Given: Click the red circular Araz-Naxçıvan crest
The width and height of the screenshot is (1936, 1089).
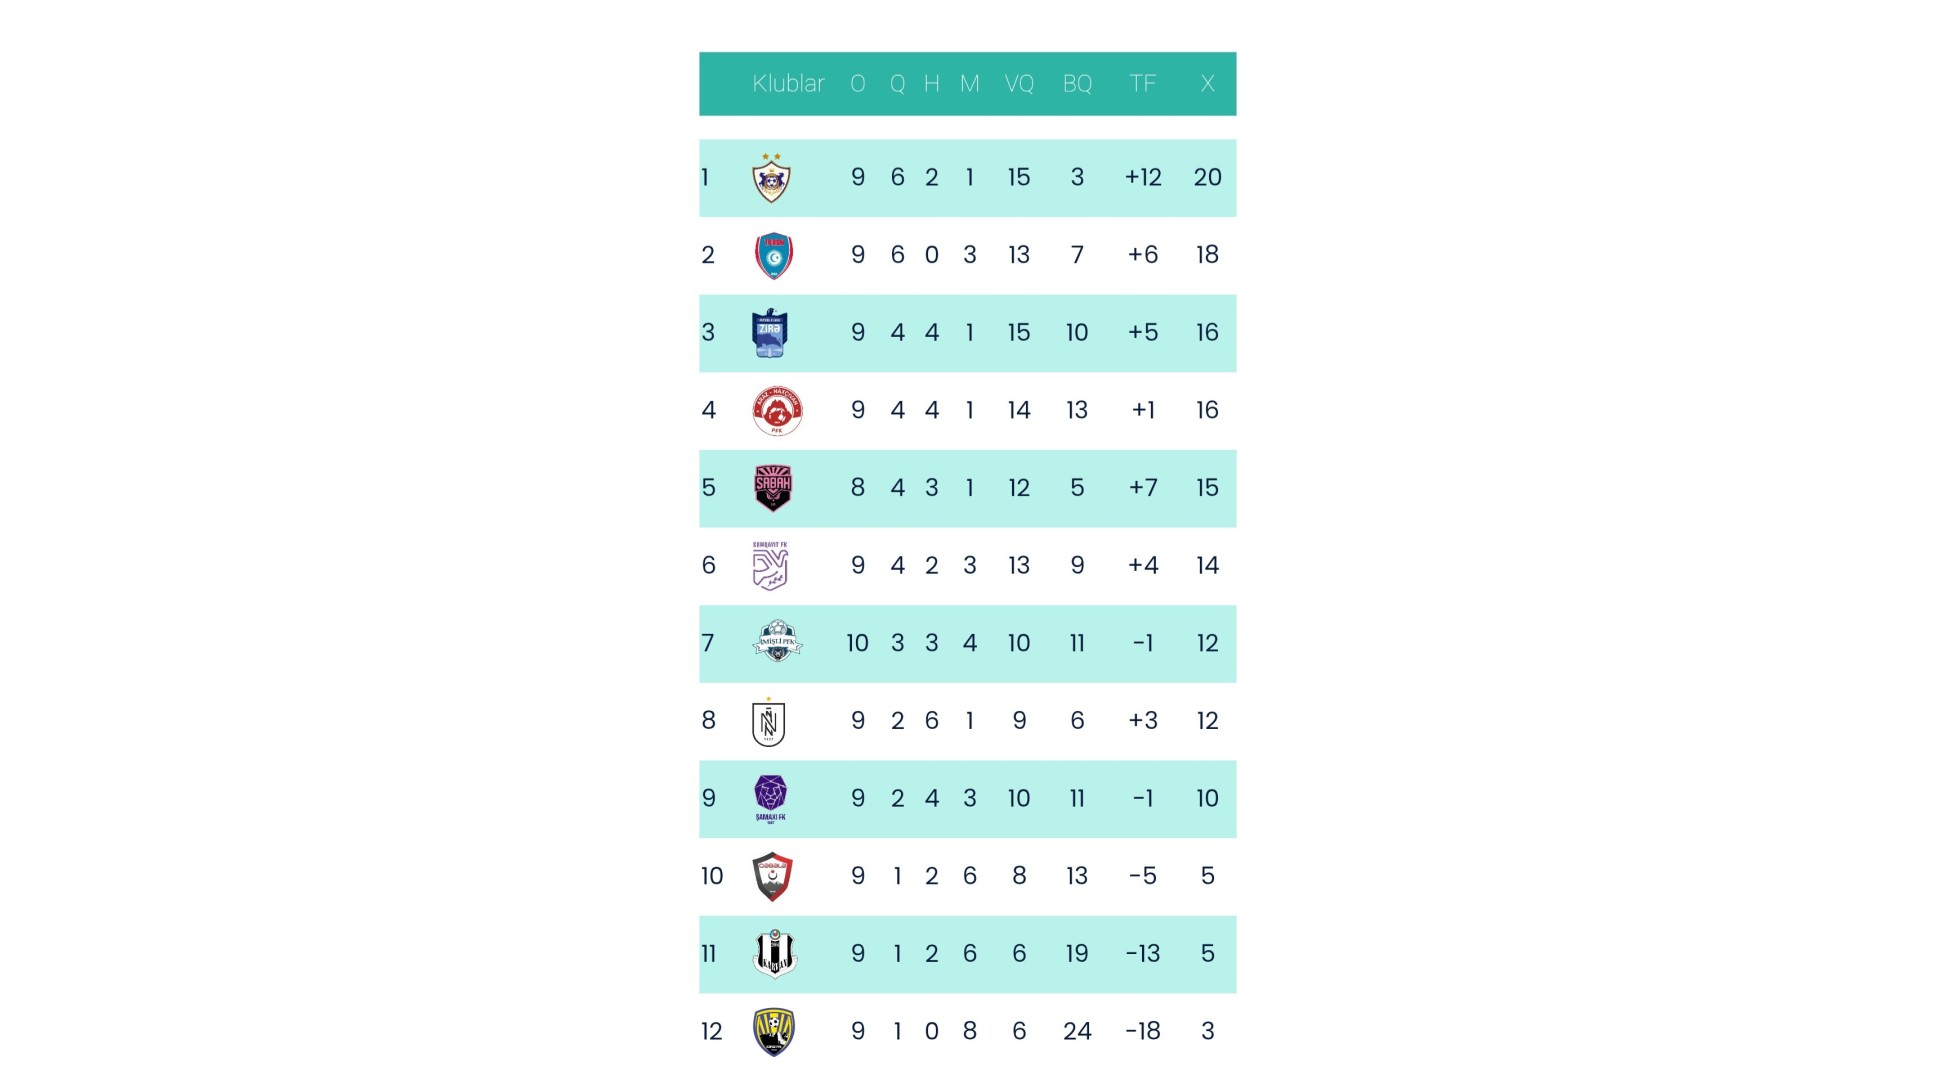Looking at the screenshot, I should 777,410.
